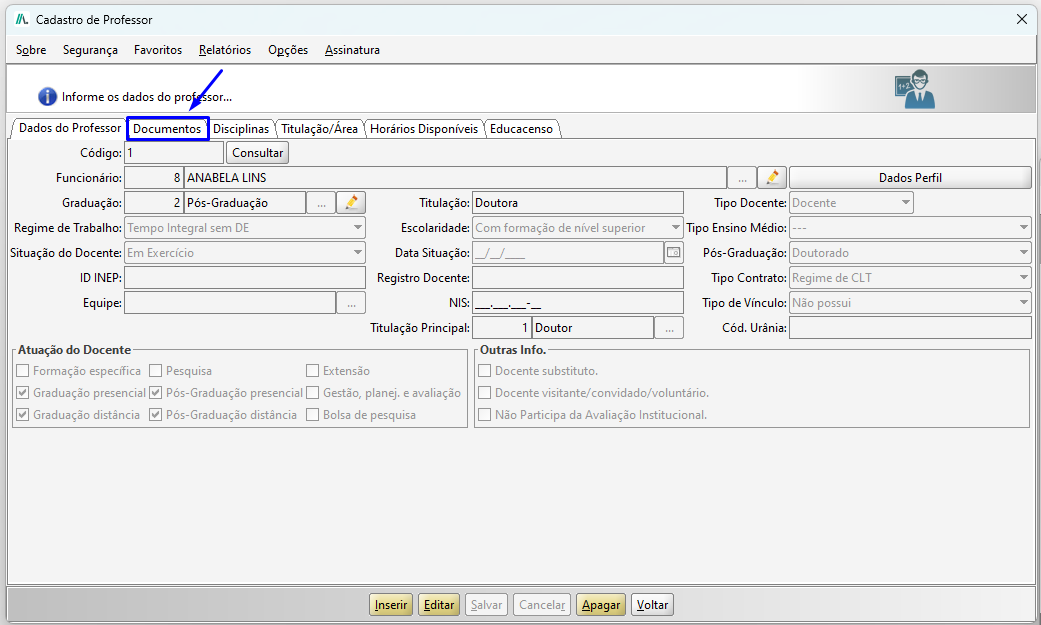The image size is (1041, 625).
Task: Toggle Formação específica checkbox
Action: tap(23, 371)
